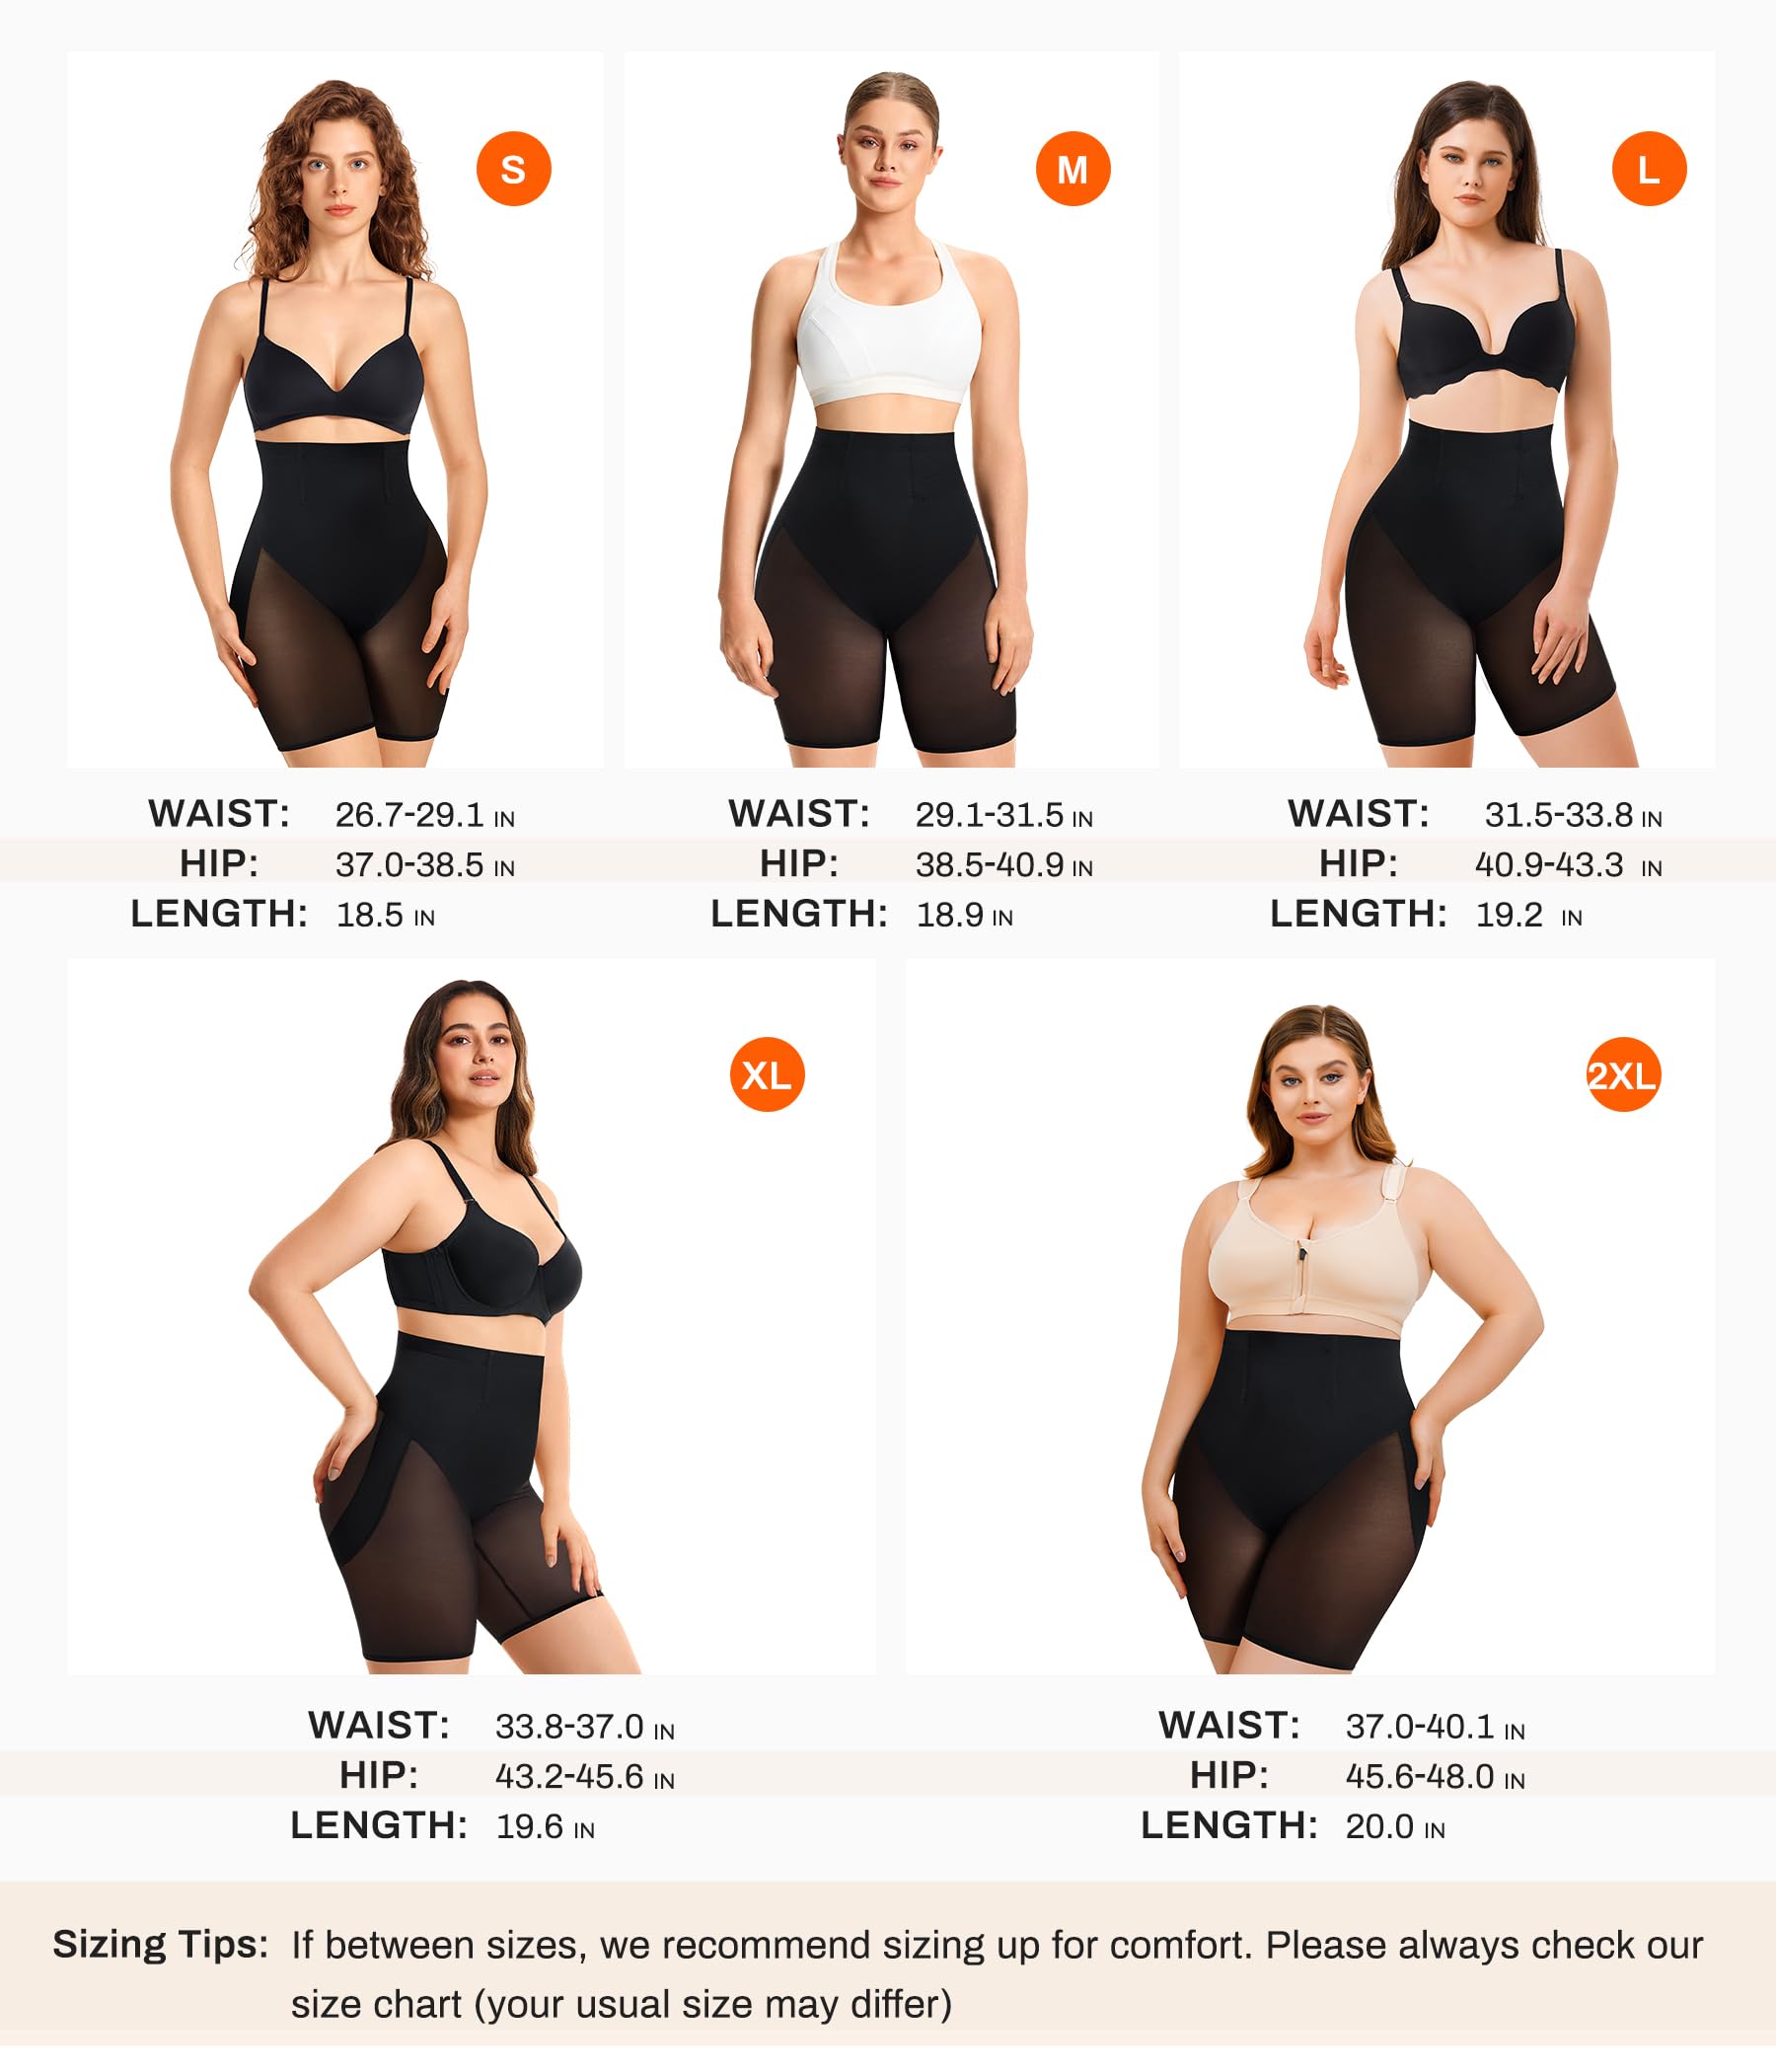1776x2072 pixels.
Task: Click the orange M size badge
Action: pyautogui.click(x=1072, y=169)
